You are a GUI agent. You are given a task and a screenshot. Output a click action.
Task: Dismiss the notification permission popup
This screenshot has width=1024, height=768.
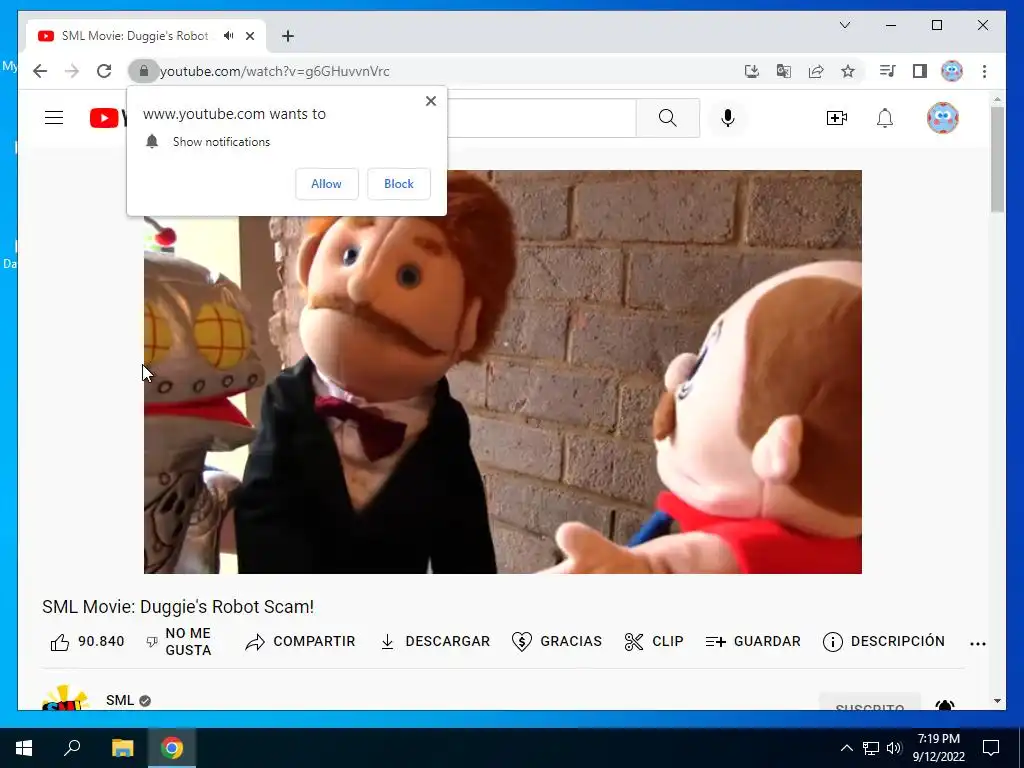point(430,101)
